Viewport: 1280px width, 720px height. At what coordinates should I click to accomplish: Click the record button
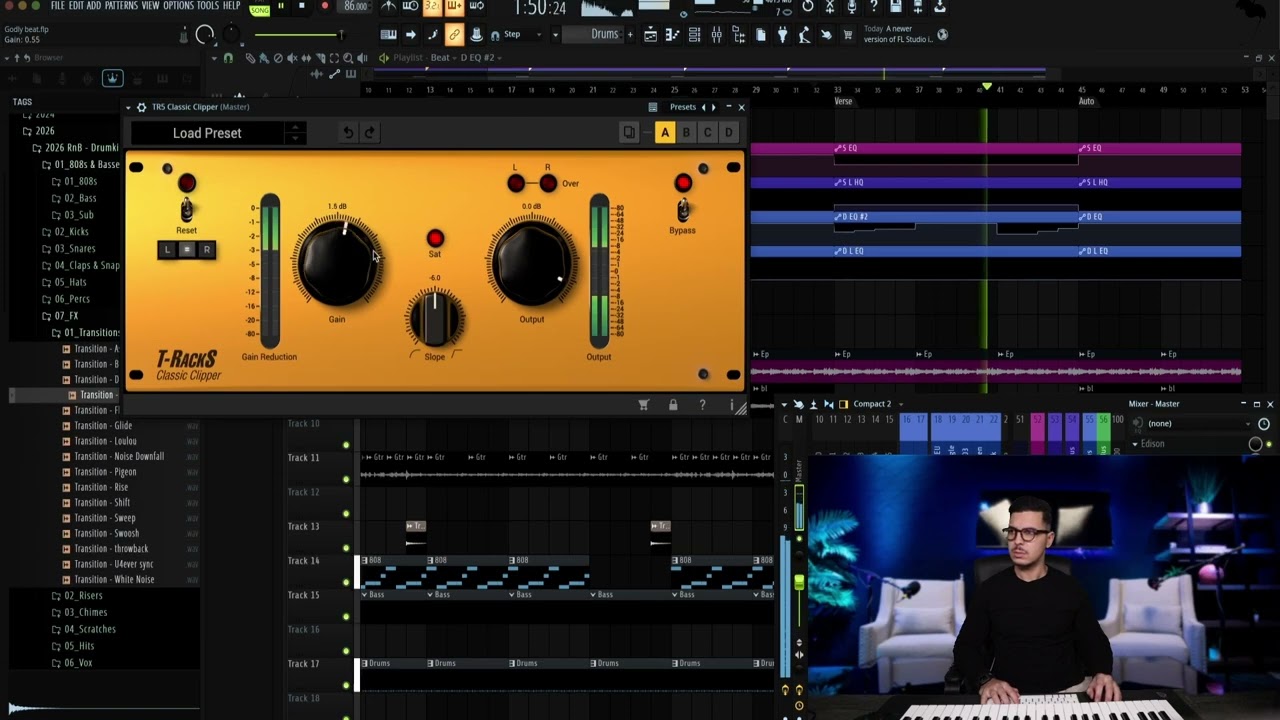tap(324, 7)
